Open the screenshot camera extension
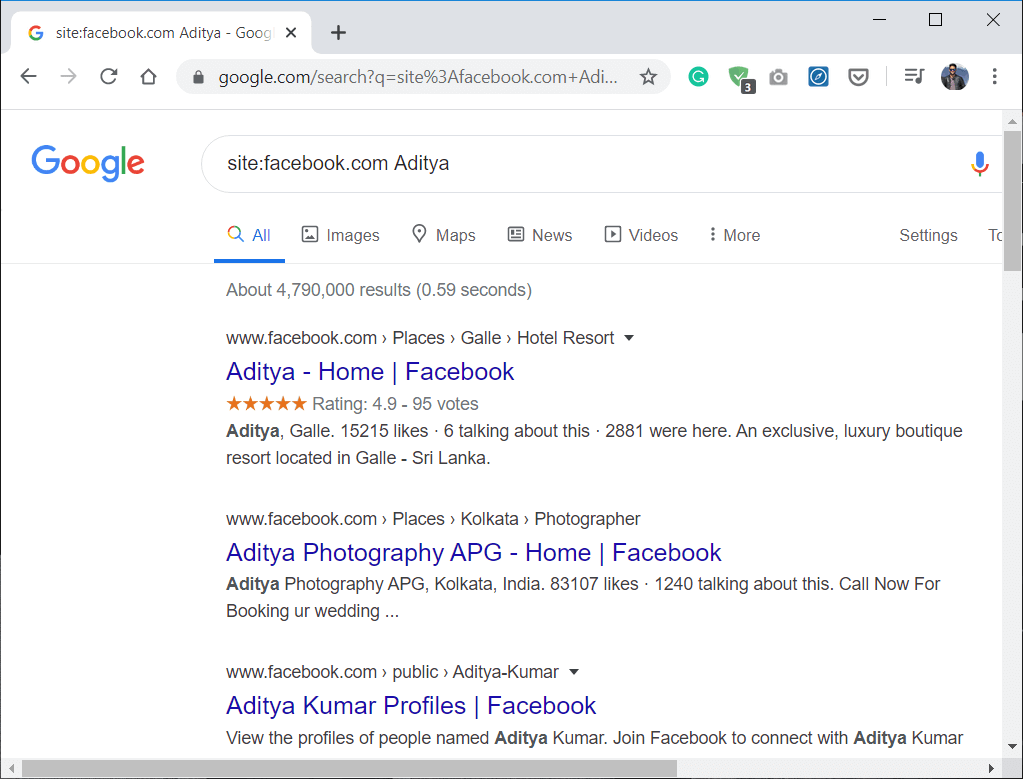Viewport: 1023px width, 779px height. (x=779, y=76)
